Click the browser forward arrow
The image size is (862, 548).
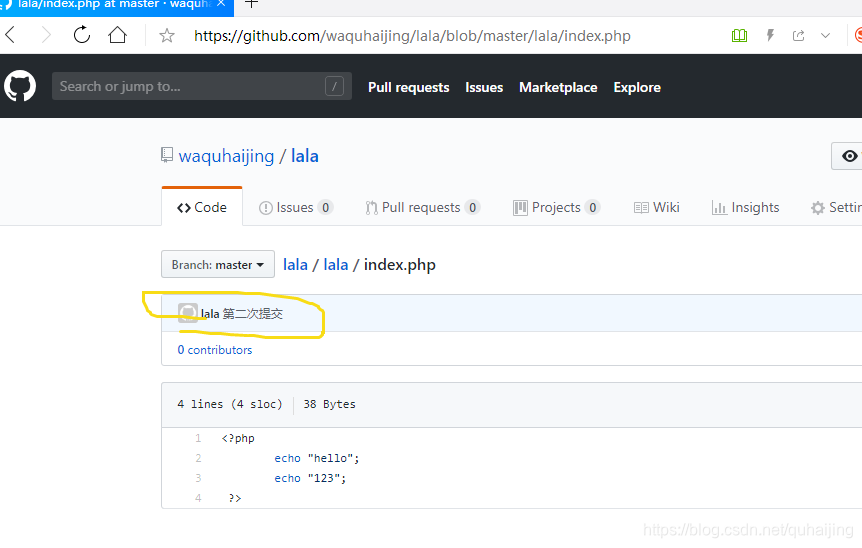46,35
